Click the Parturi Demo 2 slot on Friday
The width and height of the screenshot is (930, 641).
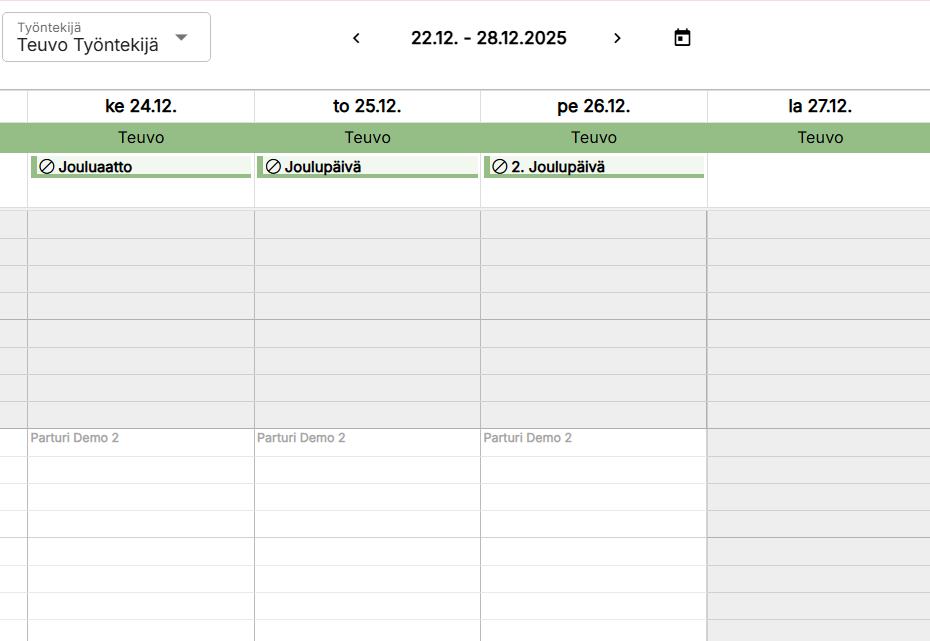pyautogui.click(x=528, y=438)
